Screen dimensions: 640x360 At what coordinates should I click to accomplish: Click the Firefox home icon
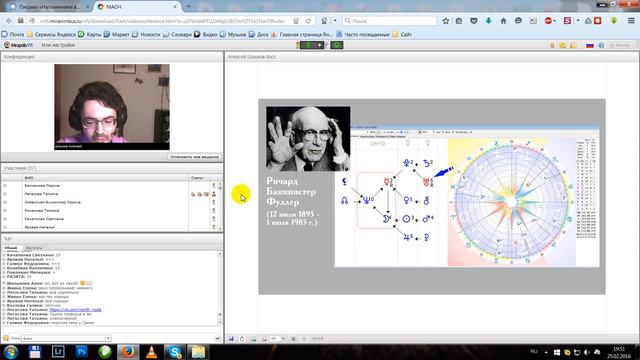pyautogui.click(x=503, y=20)
